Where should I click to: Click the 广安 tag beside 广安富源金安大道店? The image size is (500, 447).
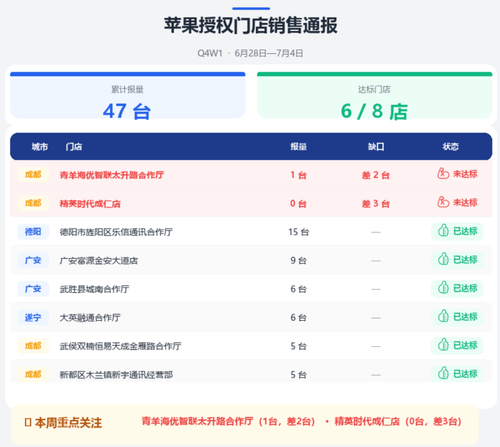click(x=33, y=260)
